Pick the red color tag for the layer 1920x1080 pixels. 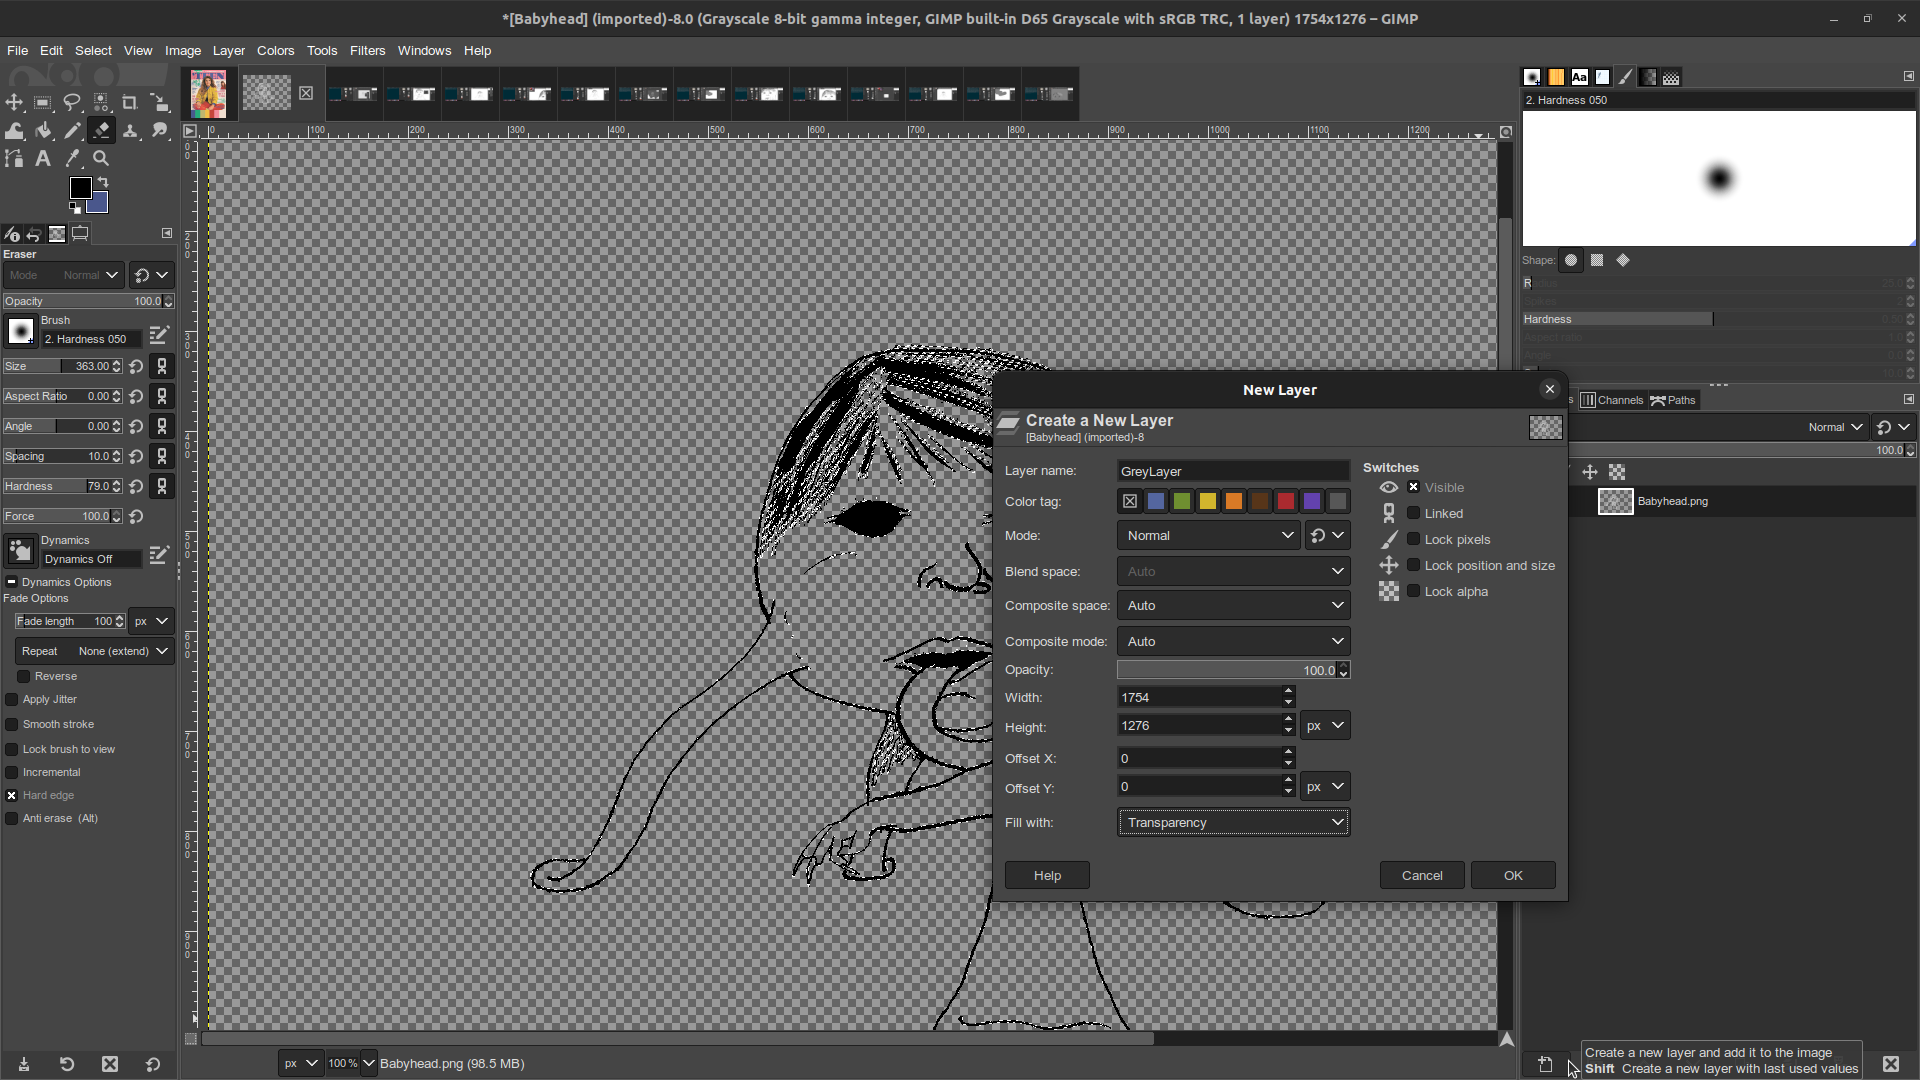click(1286, 501)
